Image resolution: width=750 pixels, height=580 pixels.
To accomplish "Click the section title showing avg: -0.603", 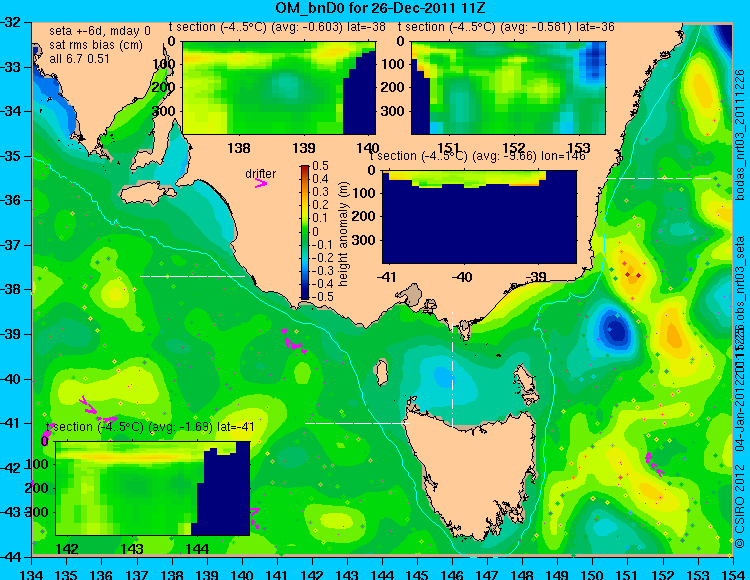I will coord(277,27).
